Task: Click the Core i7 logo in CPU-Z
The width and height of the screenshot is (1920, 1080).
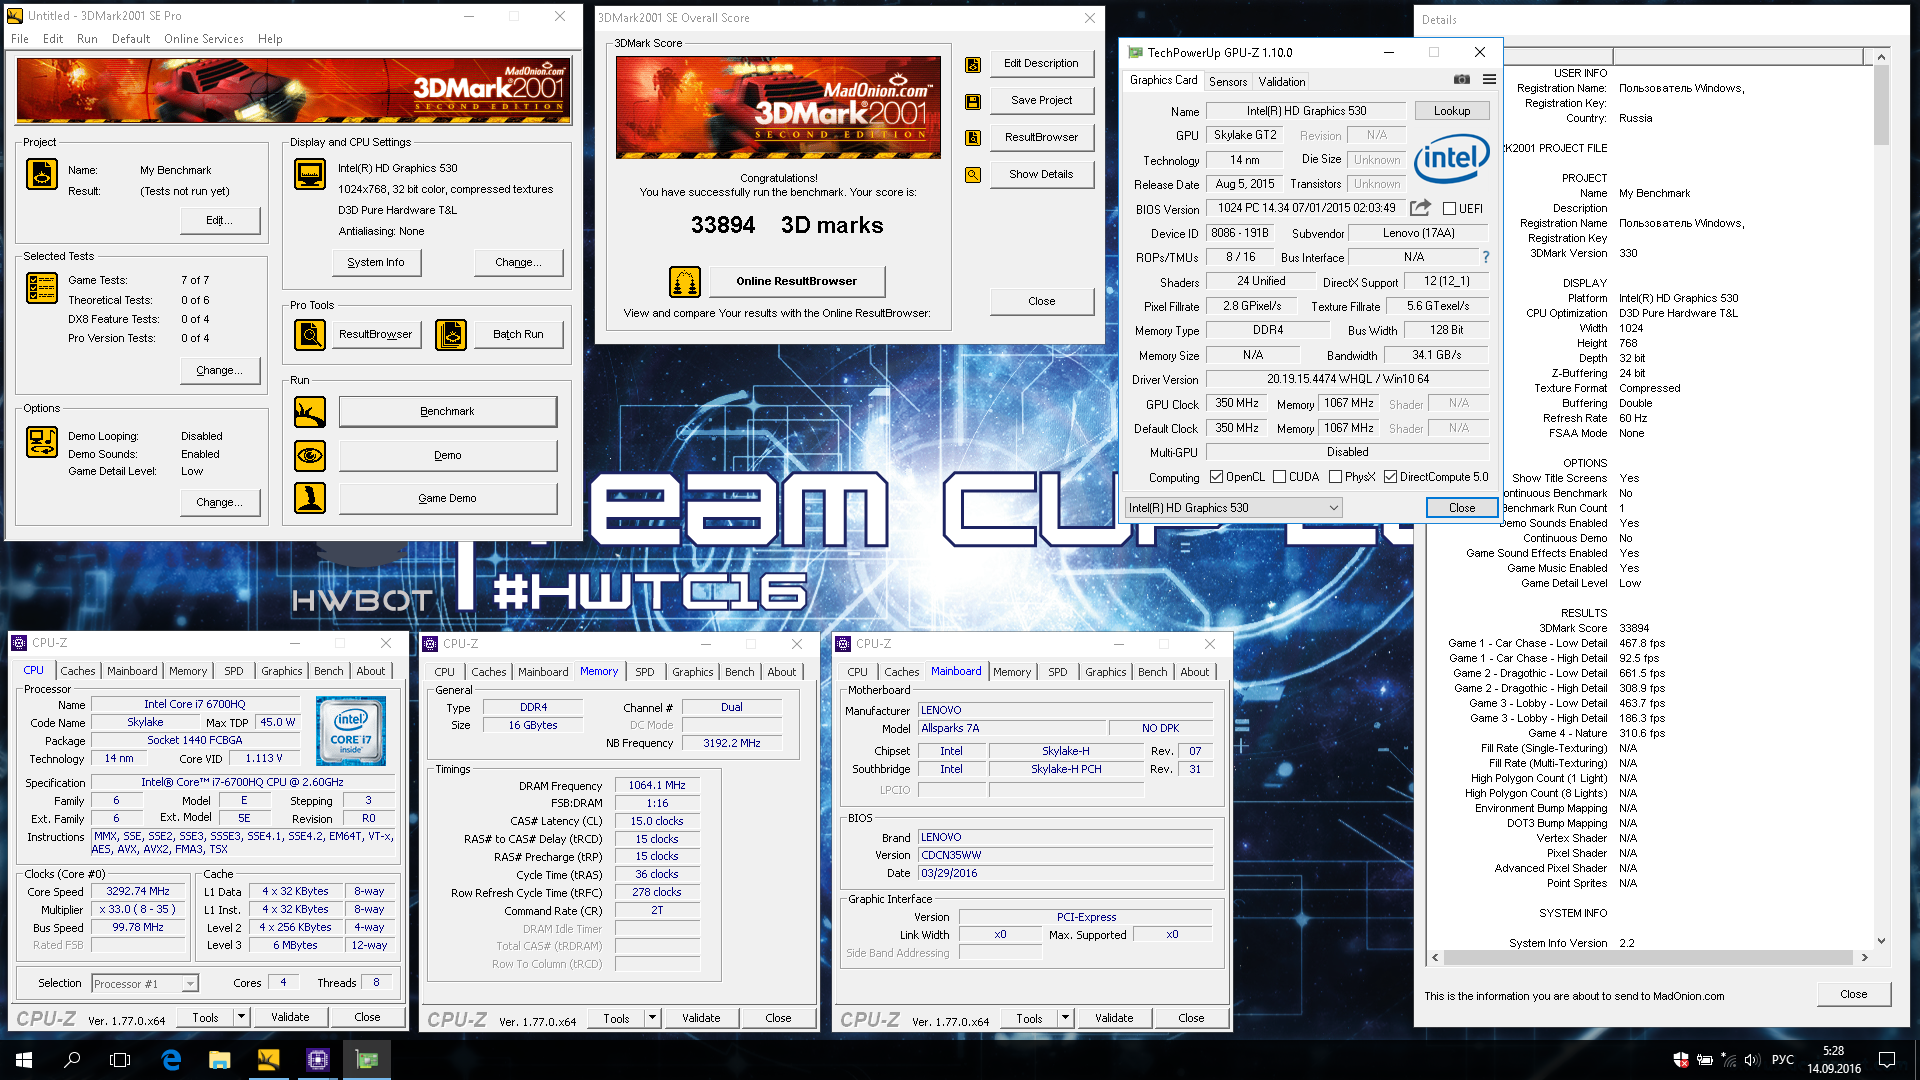Action: click(x=351, y=731)
